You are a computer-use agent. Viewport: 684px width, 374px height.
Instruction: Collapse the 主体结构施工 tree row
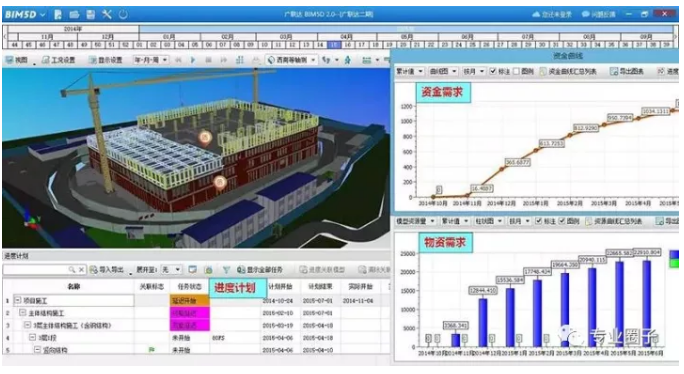point(23,313)
